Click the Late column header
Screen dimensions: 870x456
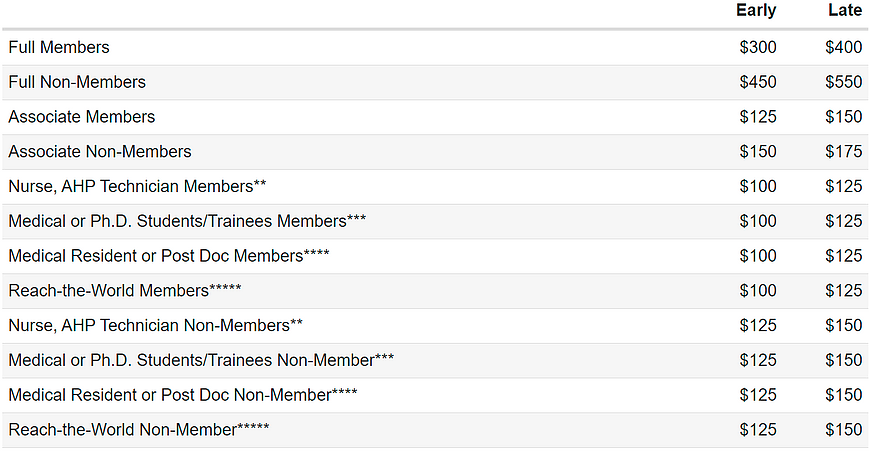click(x=845, y=10)
